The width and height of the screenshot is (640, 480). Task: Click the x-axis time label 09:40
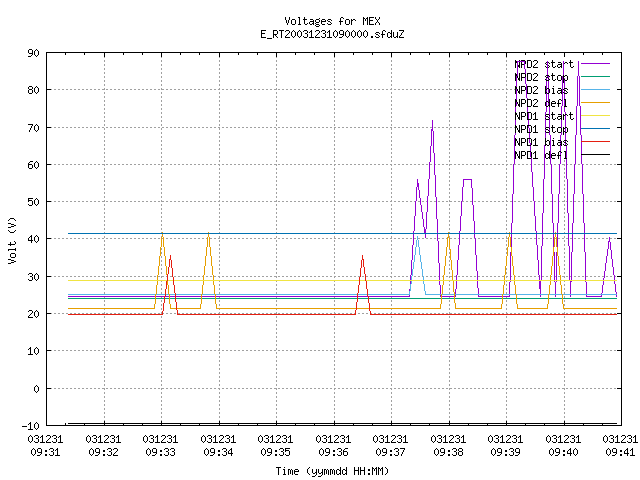(x=564, y=452)
